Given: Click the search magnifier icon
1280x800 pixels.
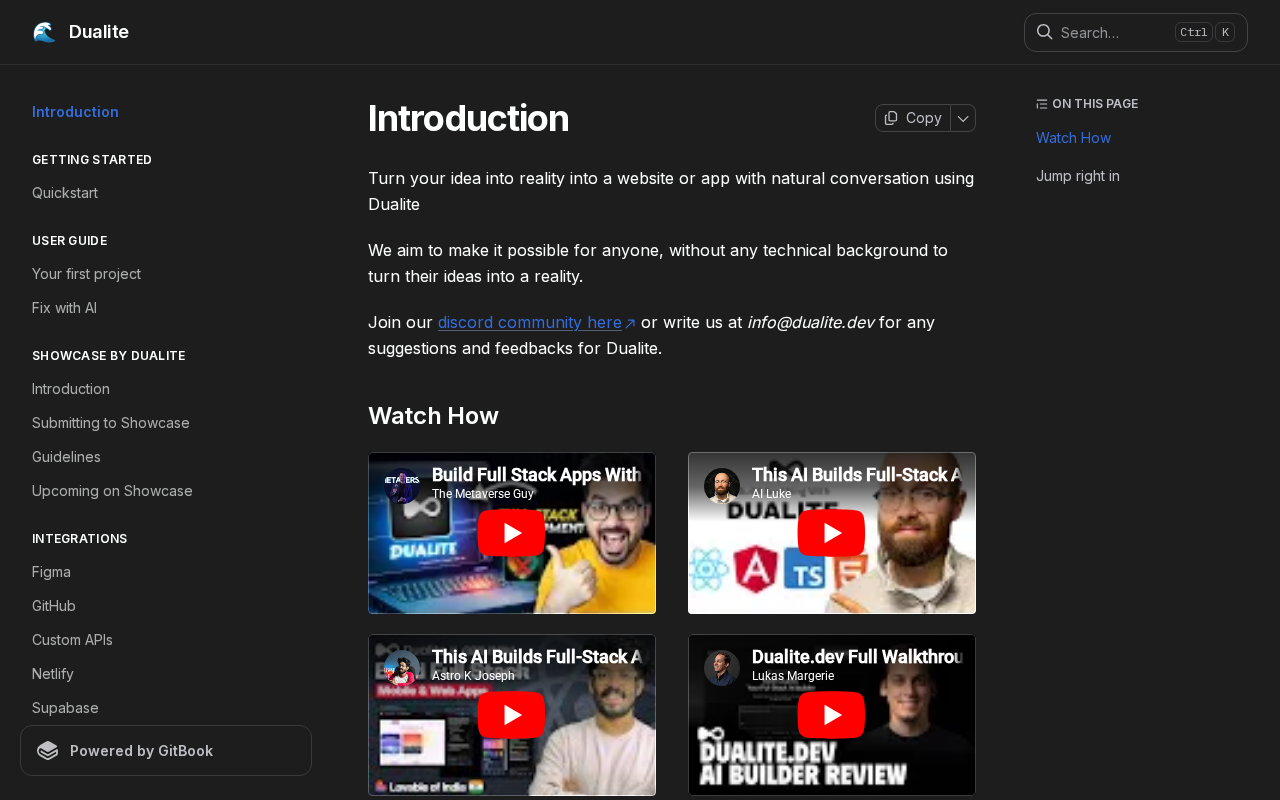Looking at the screenshot, I should click(x=1044, y=32).
